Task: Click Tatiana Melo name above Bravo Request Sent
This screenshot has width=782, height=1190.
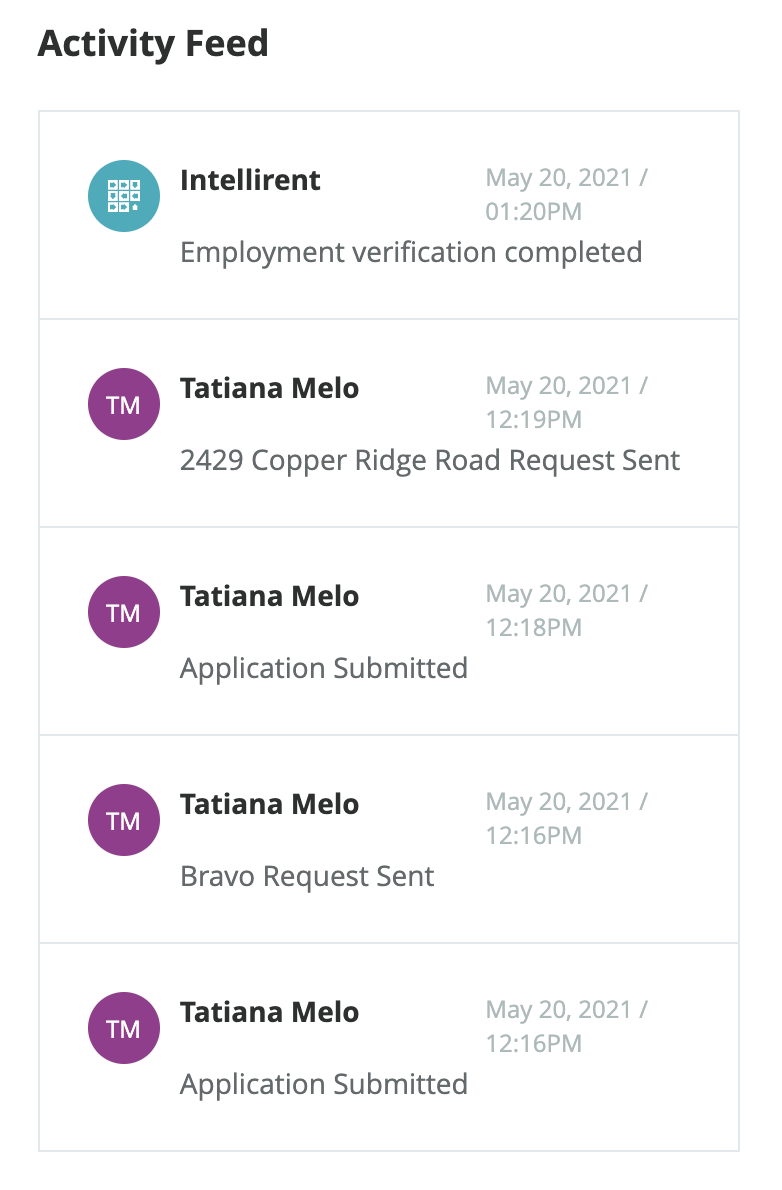Action: (x=269, y=804)
